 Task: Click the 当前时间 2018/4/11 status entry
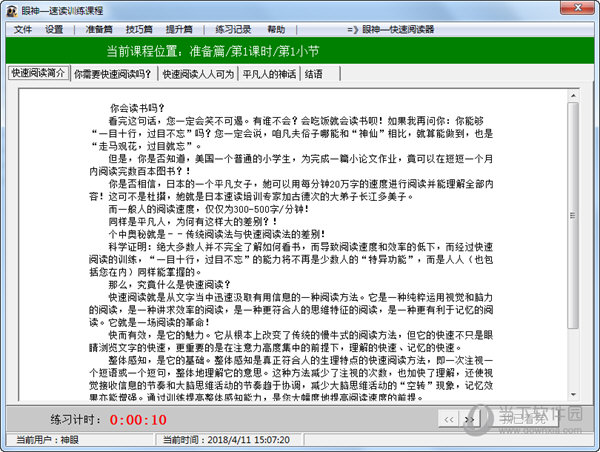(226, 440)
